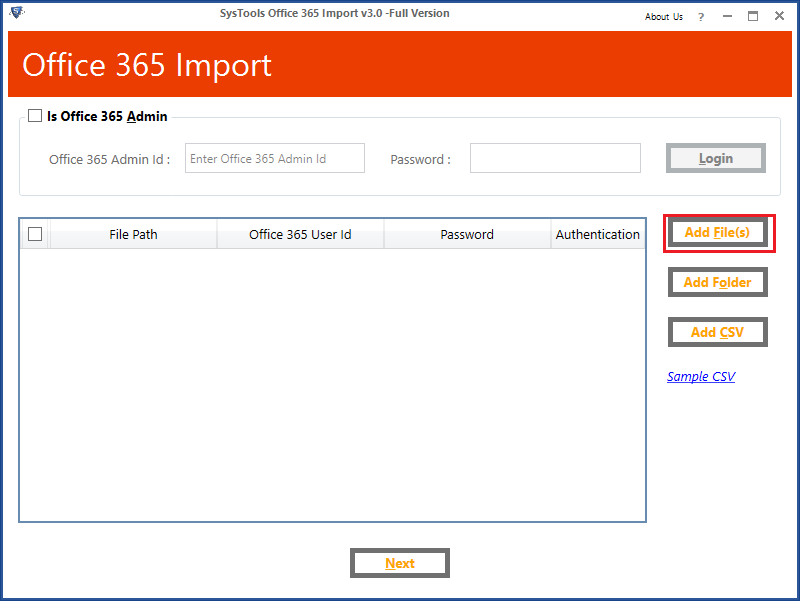Maximize the Office 365 Import window

tap(753, 16)
